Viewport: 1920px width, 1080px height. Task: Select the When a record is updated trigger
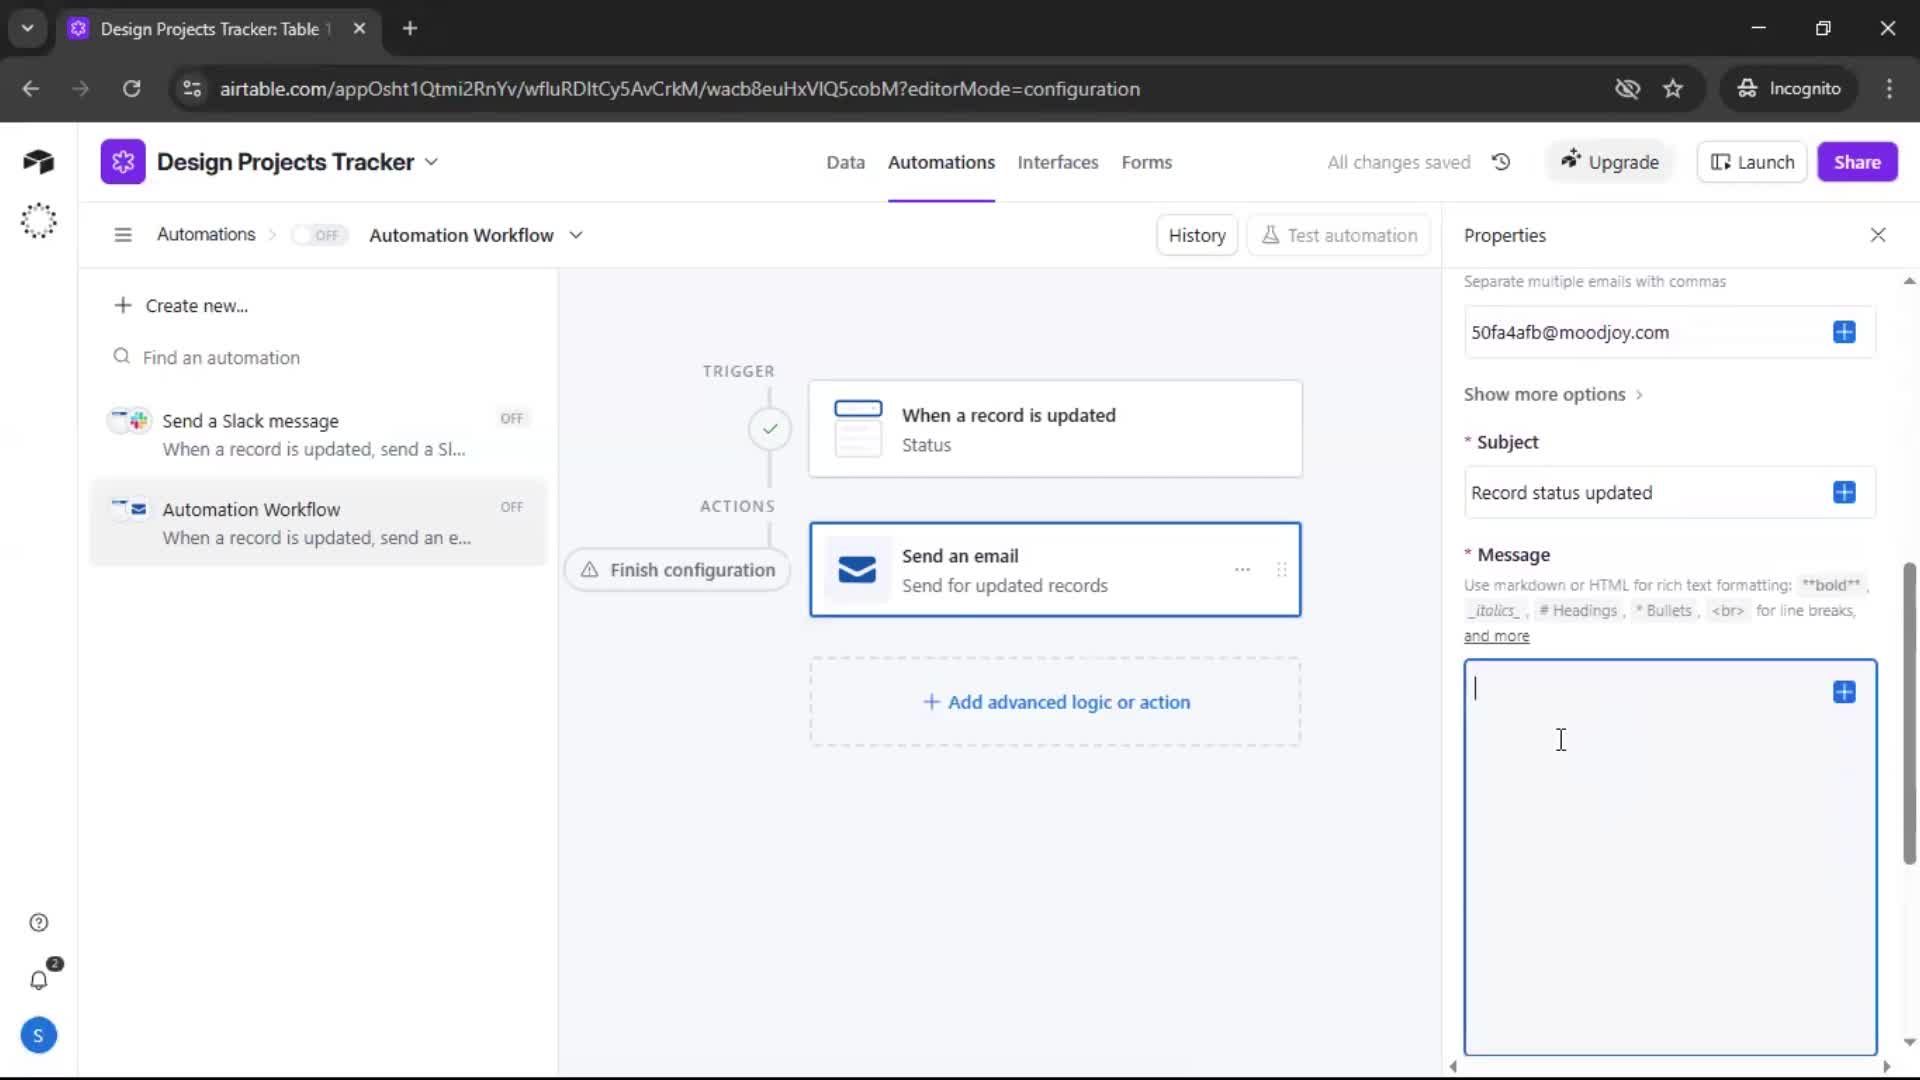click(1055, 429)
